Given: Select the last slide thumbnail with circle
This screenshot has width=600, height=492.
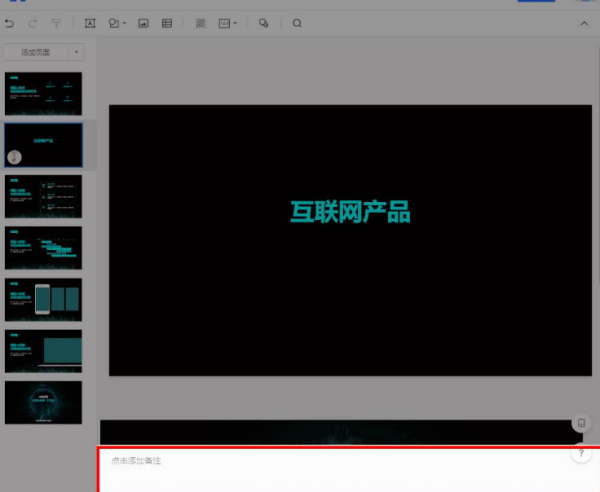Looking at the screenshot, I should click(x=45, y=402).
